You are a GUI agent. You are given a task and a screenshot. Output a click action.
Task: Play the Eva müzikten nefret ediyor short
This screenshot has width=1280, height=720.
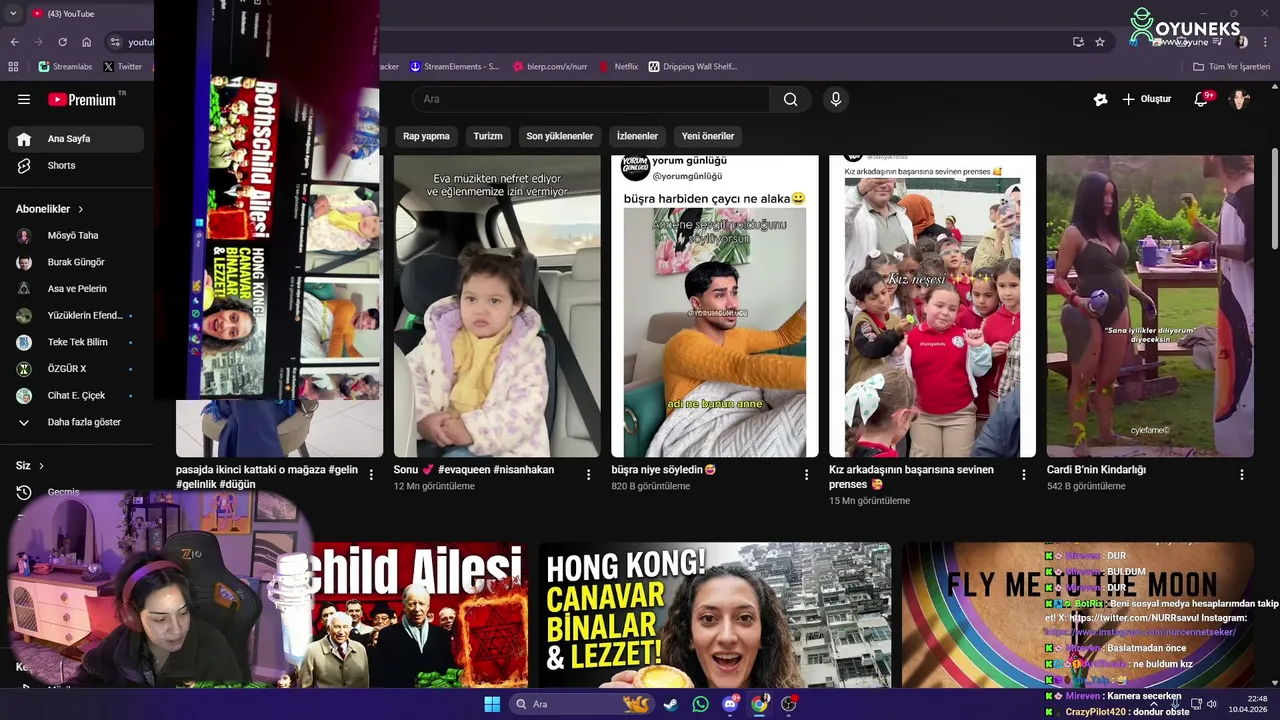coord(497,306)
